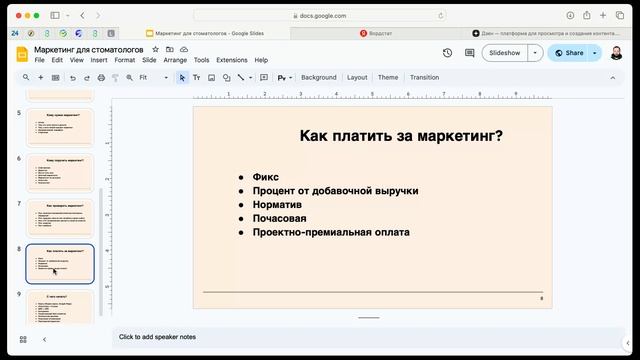Click the Transition button
The height and width of the screenshot is (360, 640).
(424, 78)
